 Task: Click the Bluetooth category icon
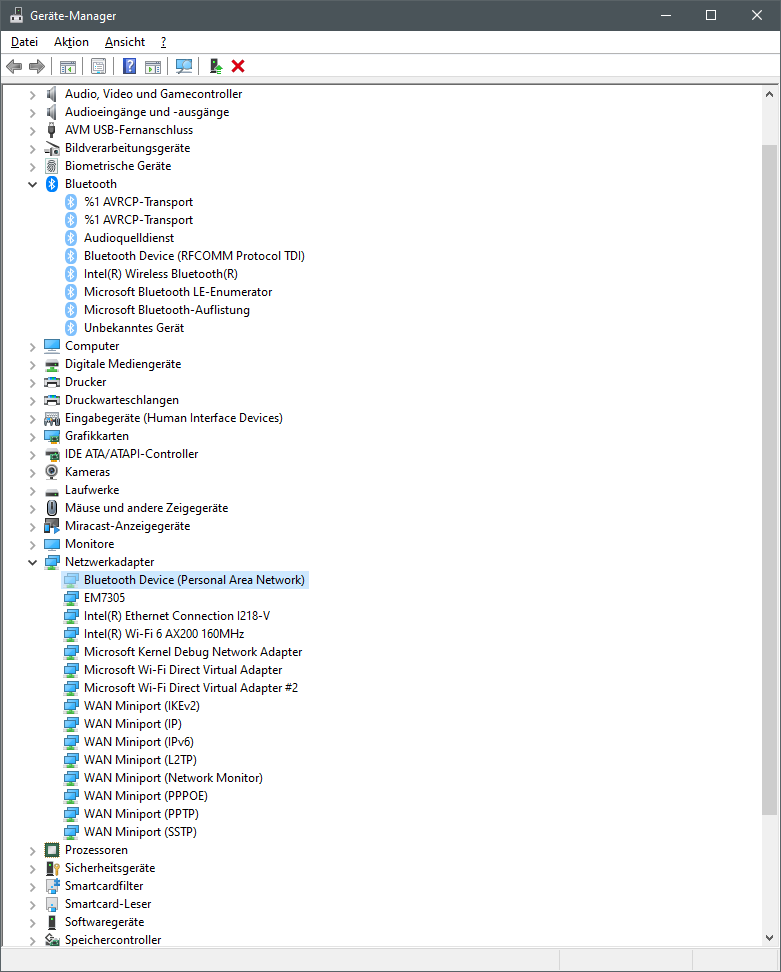pyautogui.click(x=52, y=184)
